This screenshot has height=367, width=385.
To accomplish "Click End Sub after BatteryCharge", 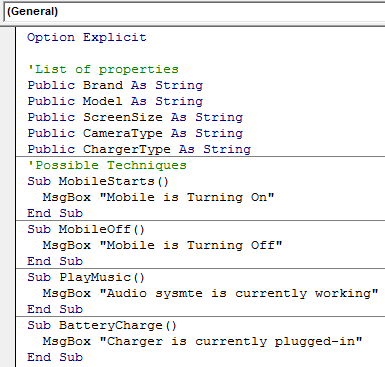I will [x=55, y=357].
